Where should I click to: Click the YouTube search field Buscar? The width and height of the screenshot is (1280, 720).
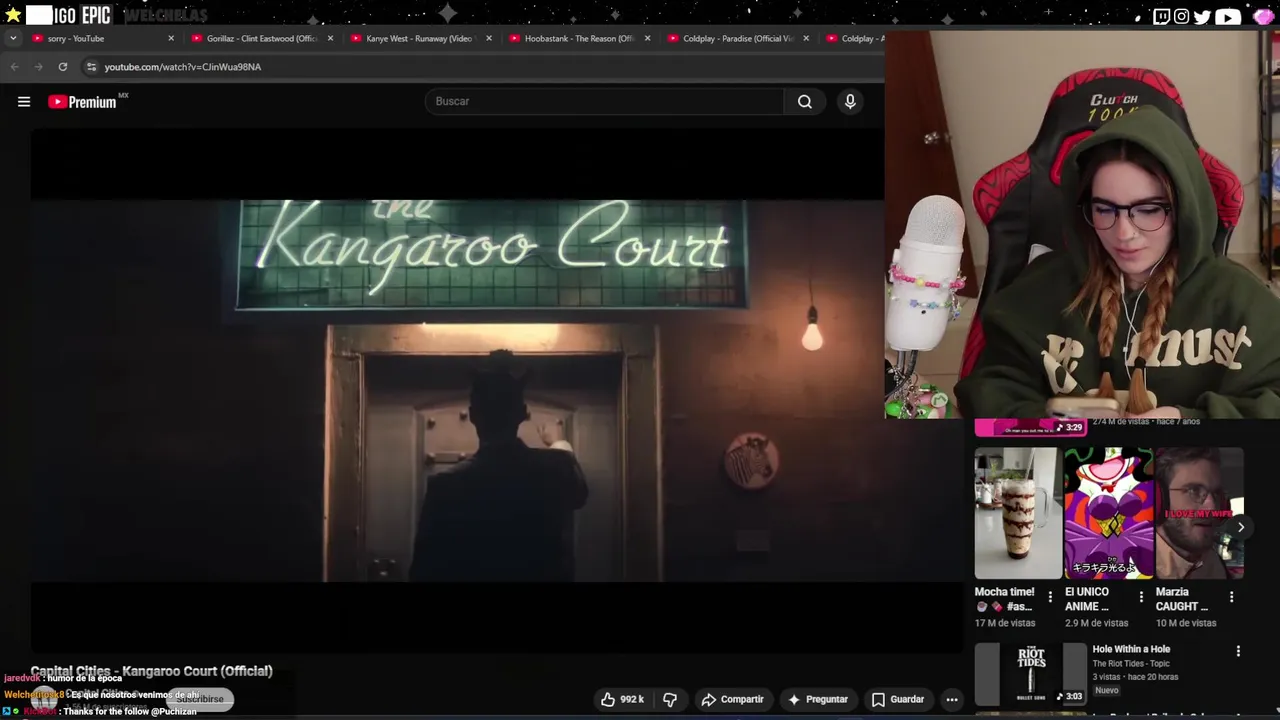click(x=605, y=101)
